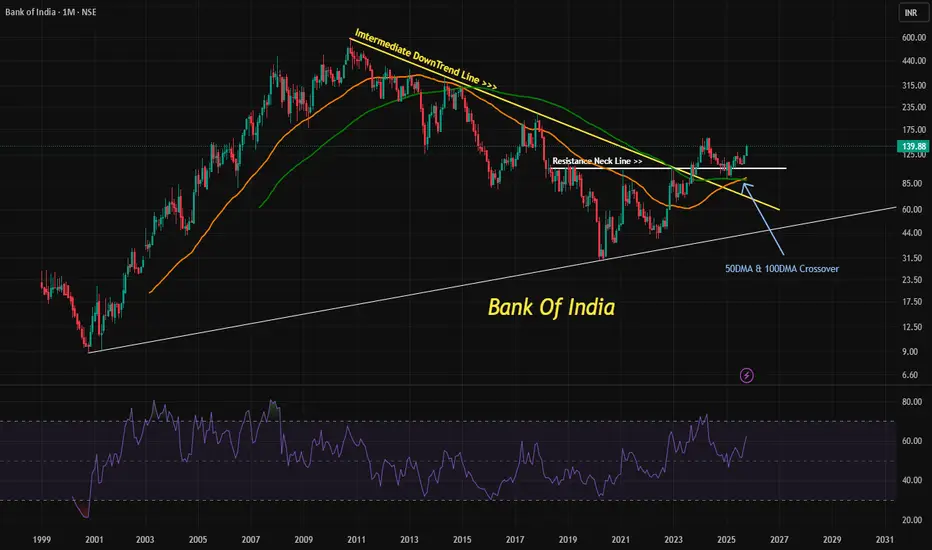
Task: Select the blue crossover arrow annotation
Action: click(x=763, y=219)
